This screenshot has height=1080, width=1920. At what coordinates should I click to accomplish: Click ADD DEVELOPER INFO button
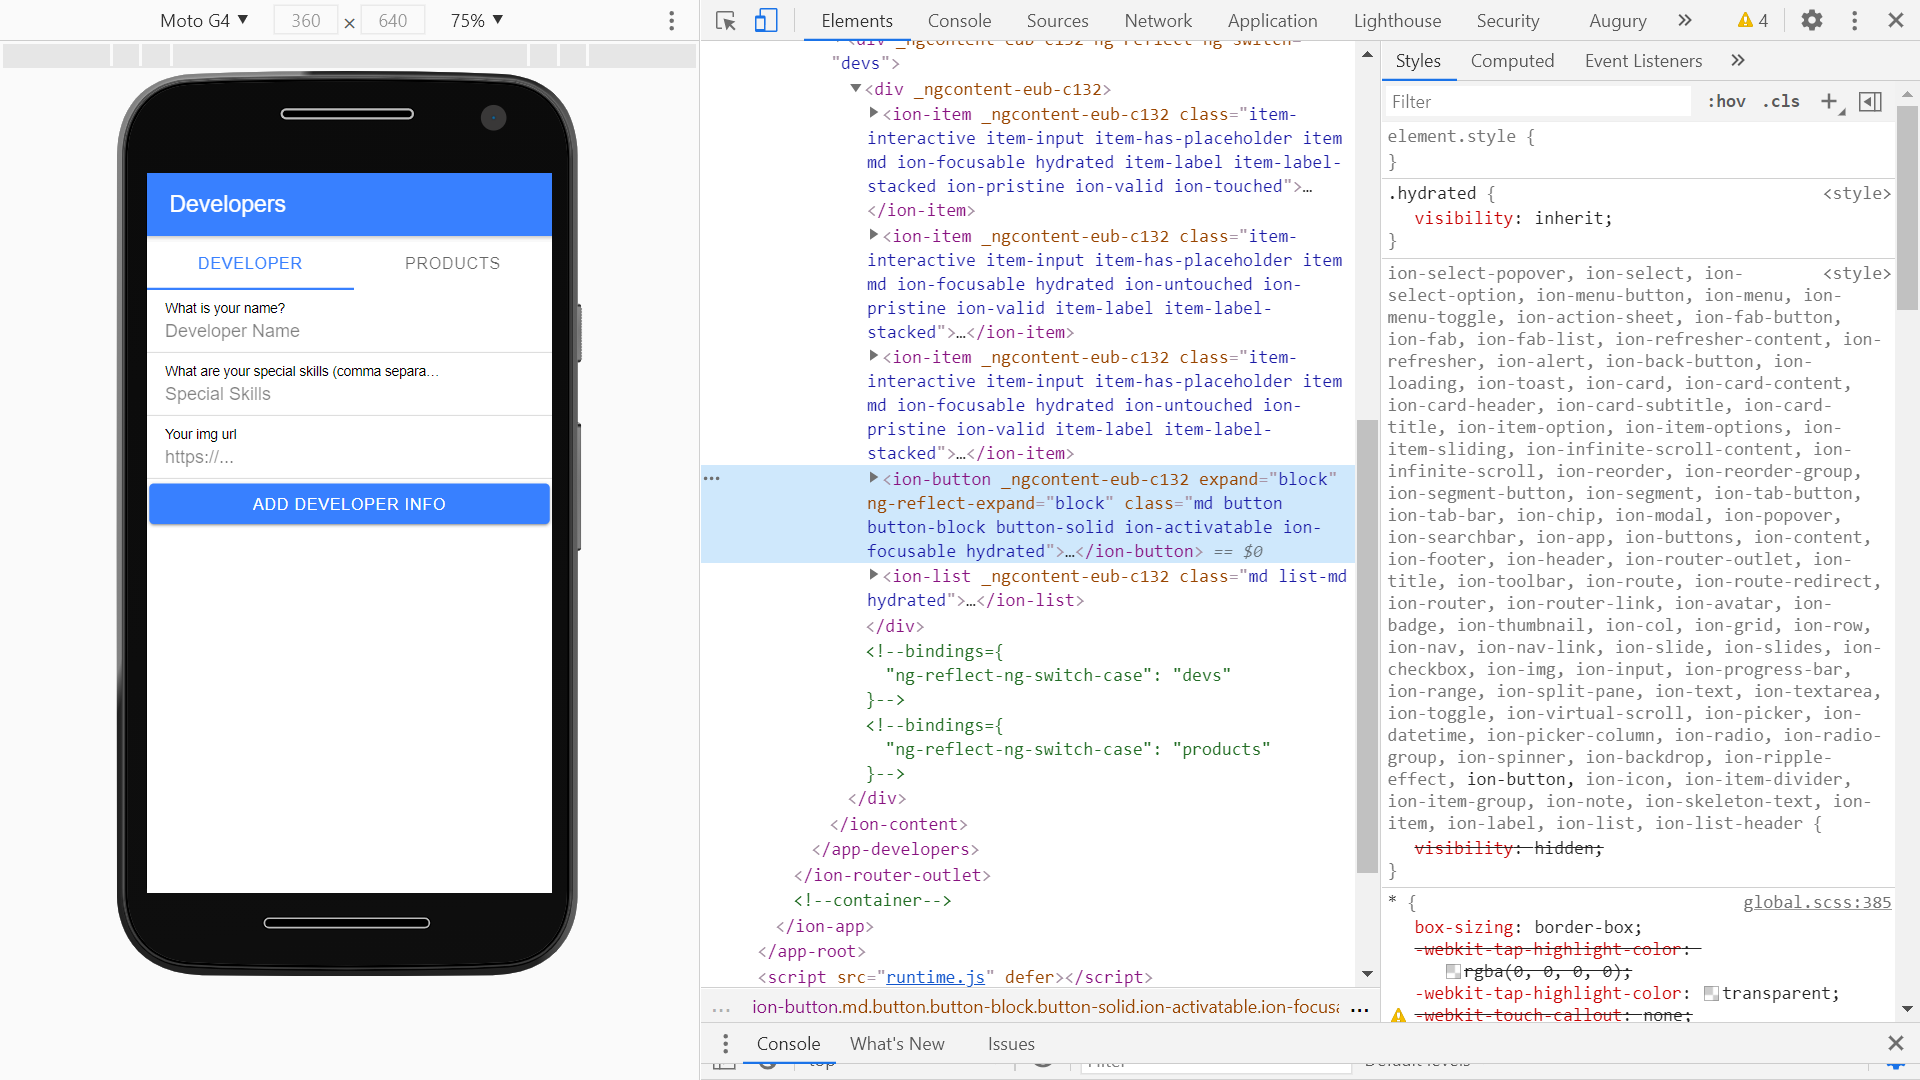click(349, 504)
